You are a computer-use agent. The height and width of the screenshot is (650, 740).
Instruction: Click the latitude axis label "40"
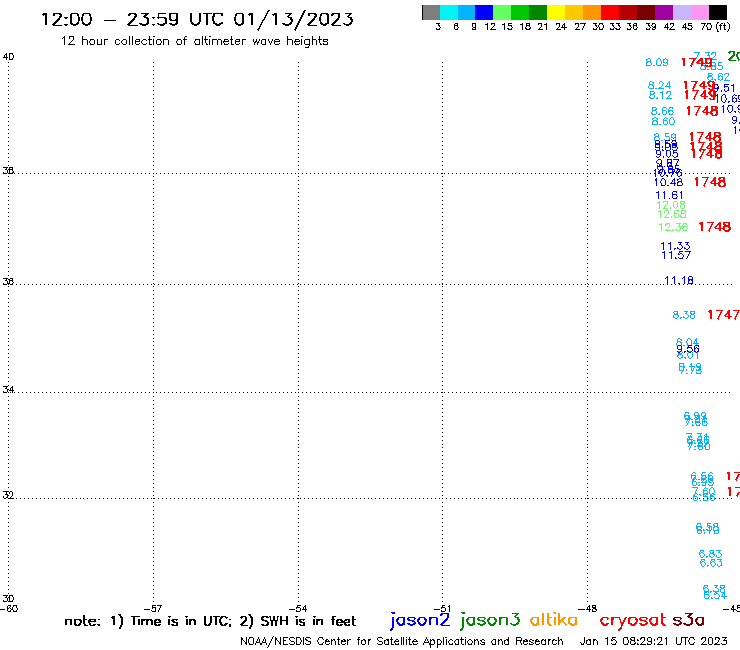pyautogui.click(x=8, y=57)
